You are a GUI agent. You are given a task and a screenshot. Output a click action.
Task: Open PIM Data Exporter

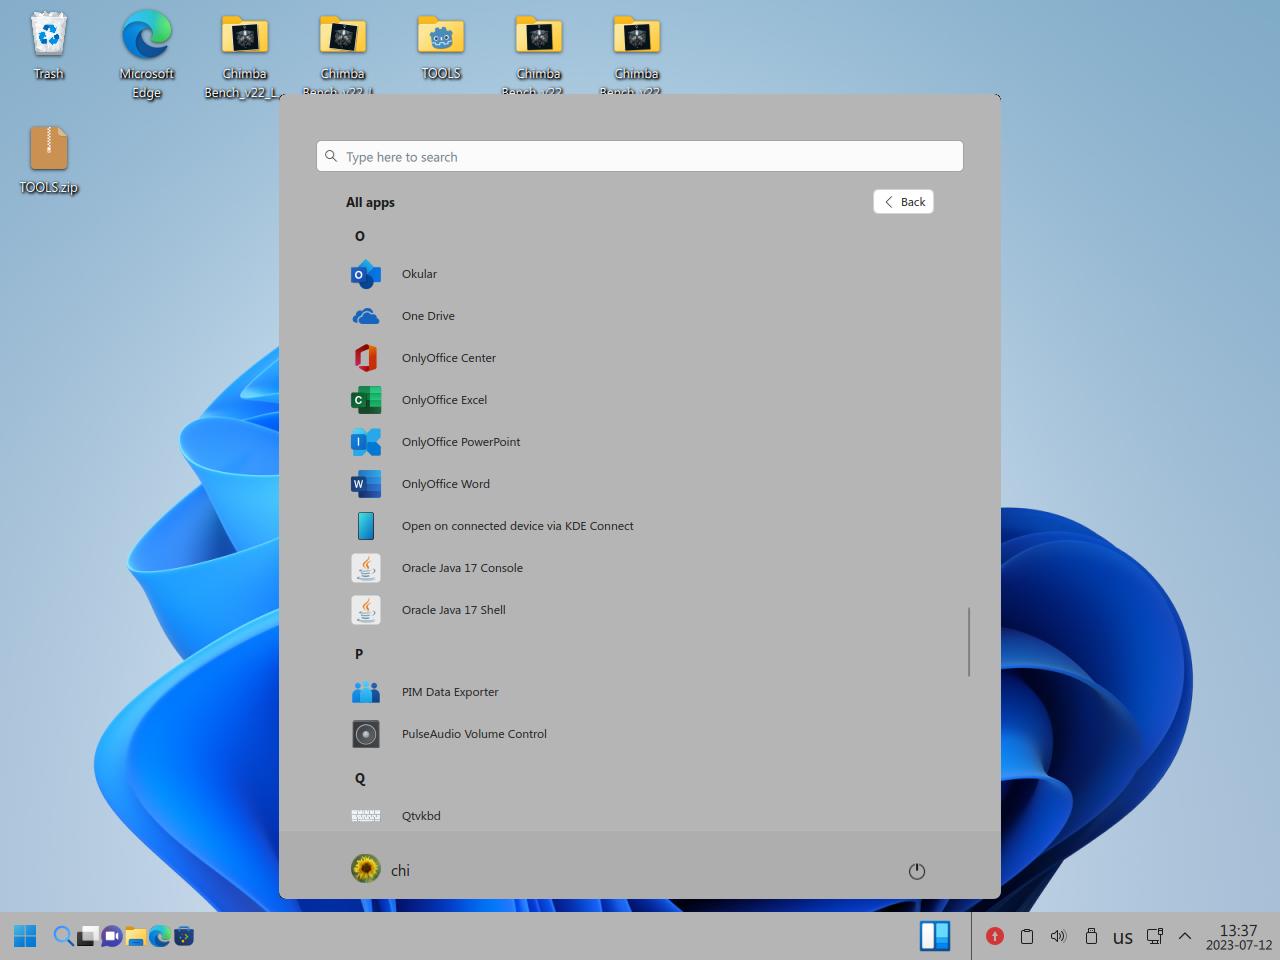point(449,692)
